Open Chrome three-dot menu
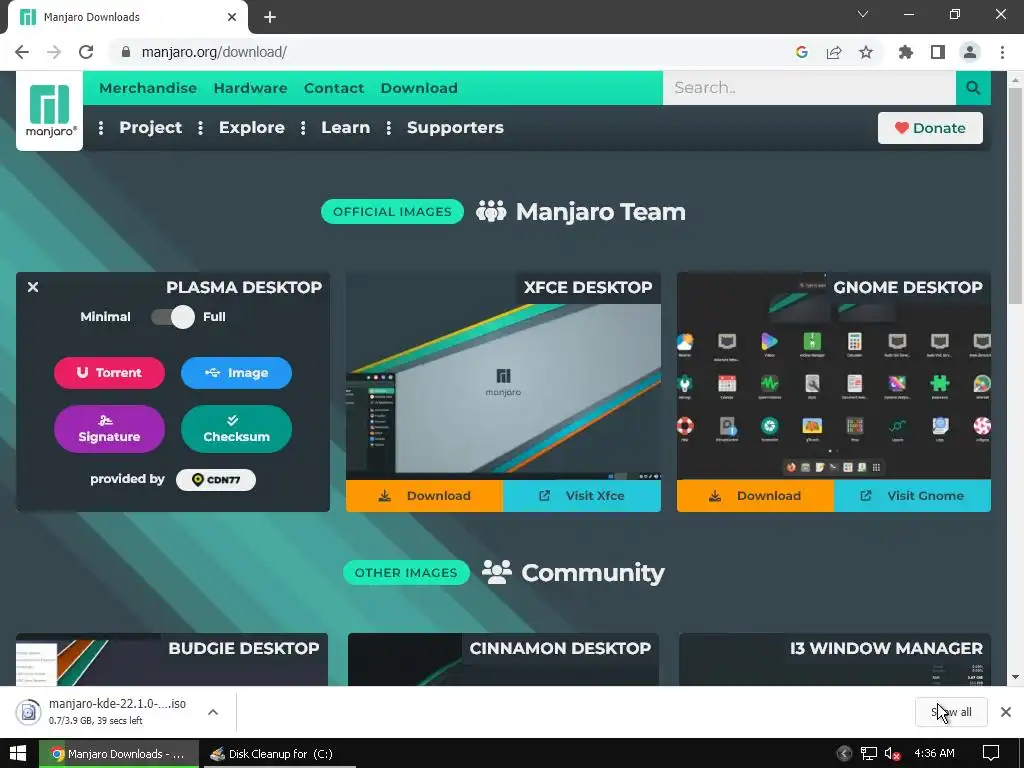 click(1002, 52)
